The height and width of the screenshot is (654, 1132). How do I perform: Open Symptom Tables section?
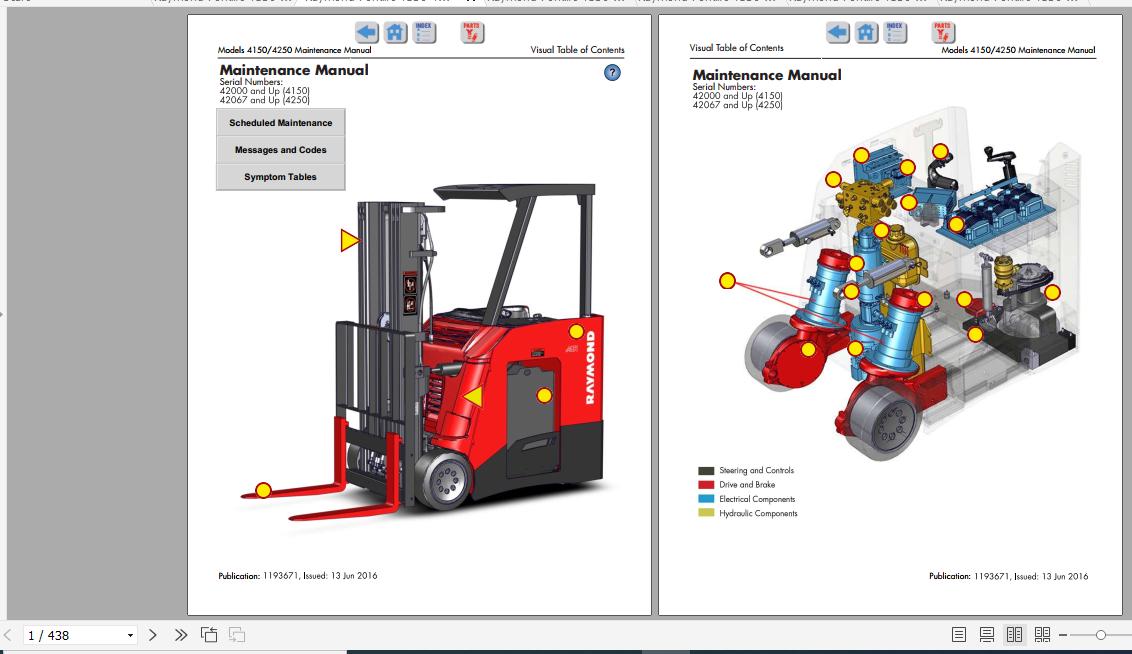coord(281,177)
